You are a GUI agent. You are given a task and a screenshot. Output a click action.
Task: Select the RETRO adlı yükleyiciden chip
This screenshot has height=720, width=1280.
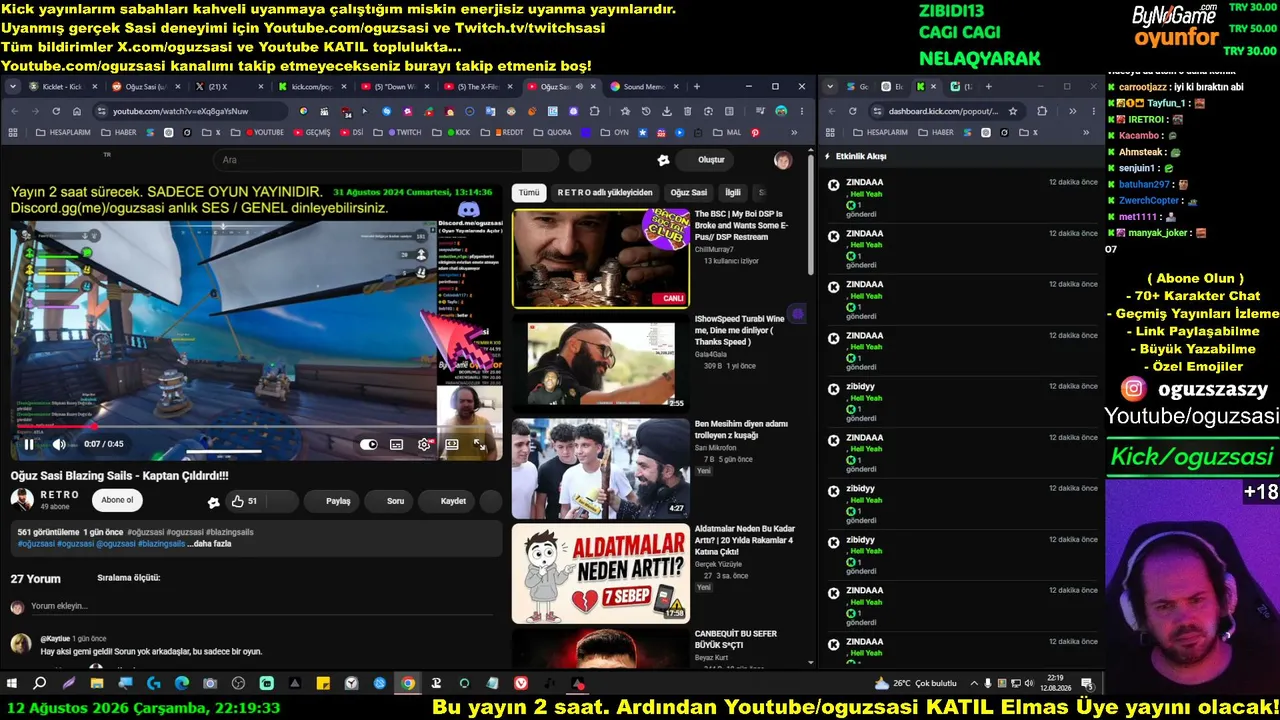[x=605, y=193]
